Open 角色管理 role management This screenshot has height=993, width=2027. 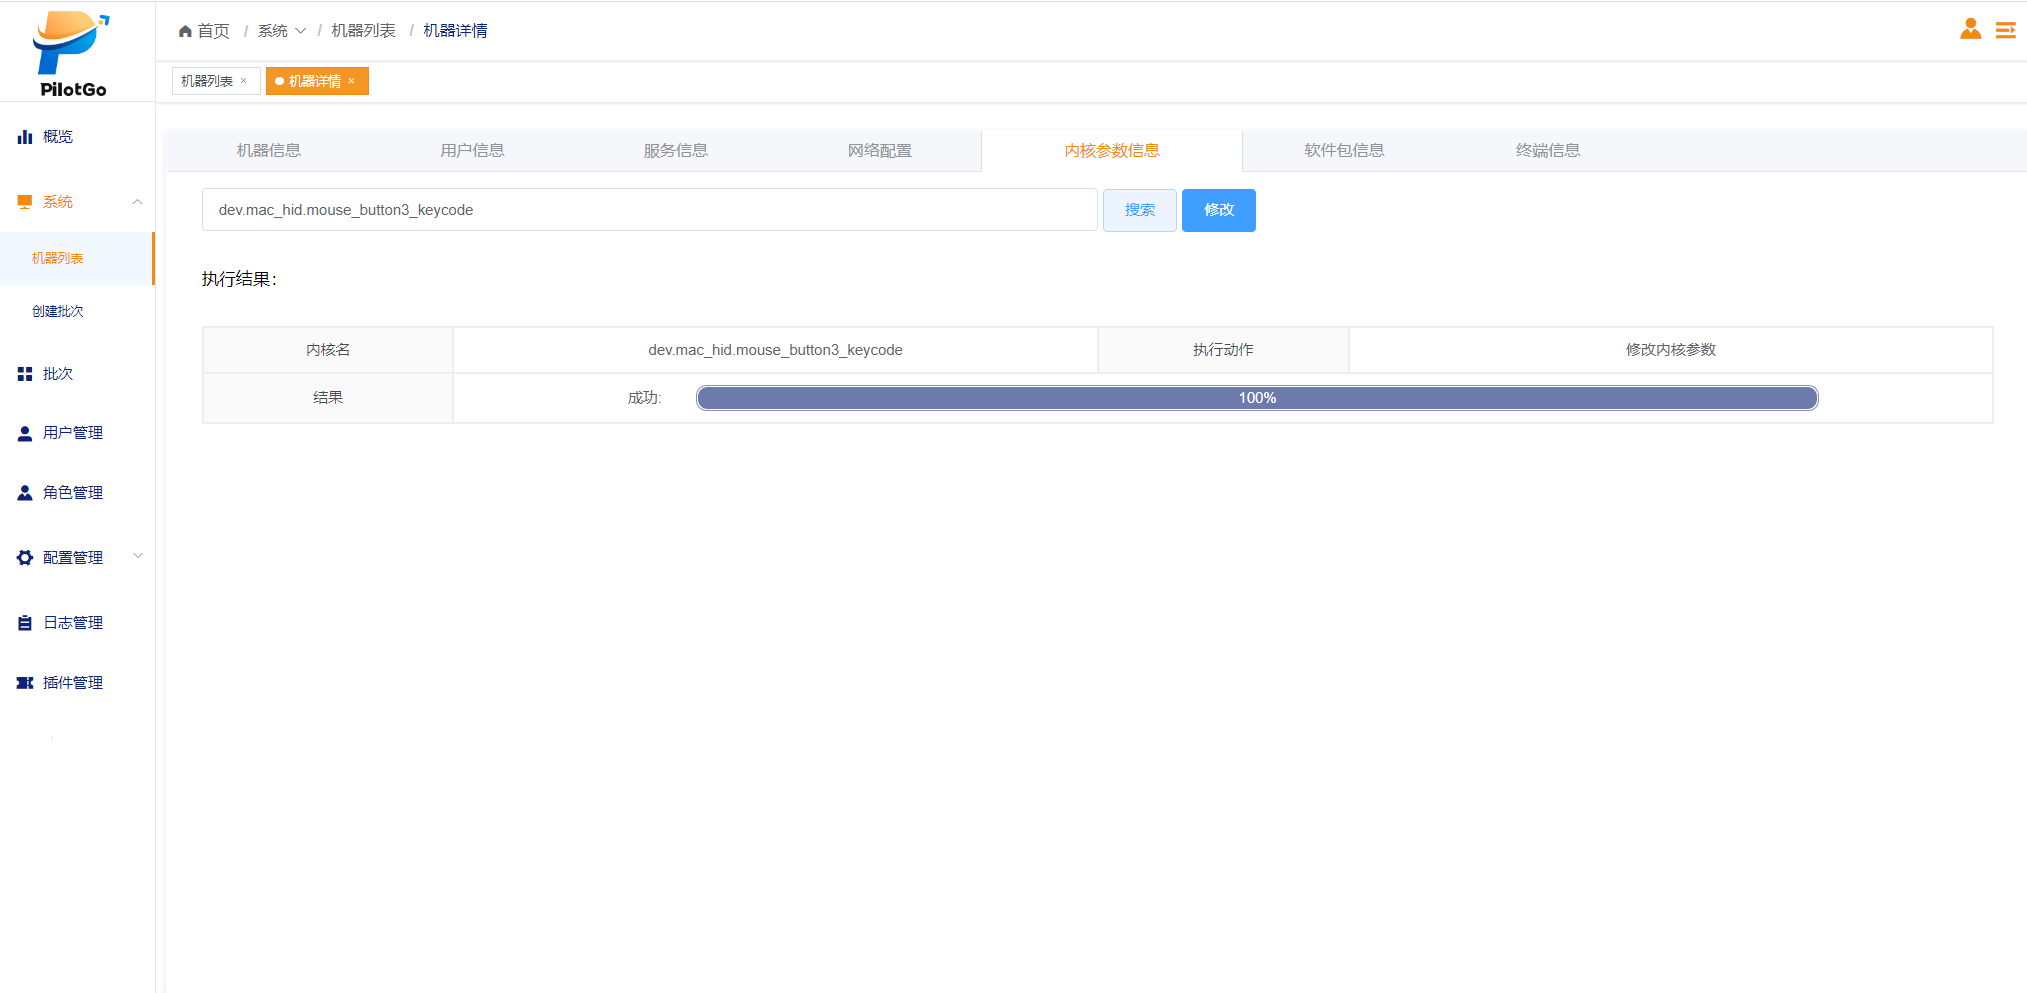coord(72,493)
